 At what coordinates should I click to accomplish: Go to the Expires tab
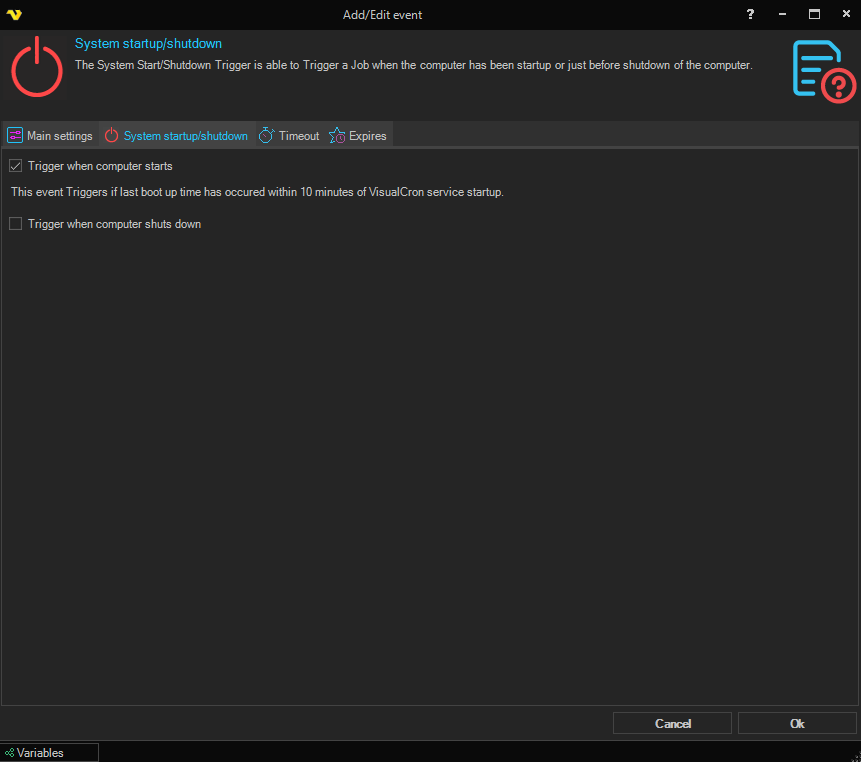(x=358, y=136)
